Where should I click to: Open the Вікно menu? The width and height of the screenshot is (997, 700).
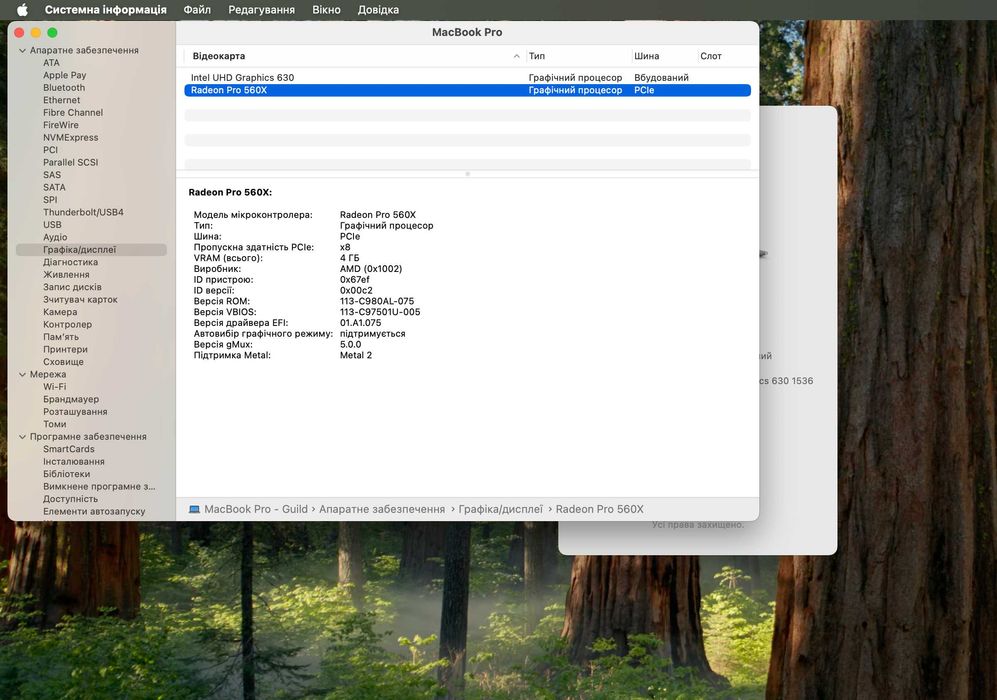coord(326,10)
